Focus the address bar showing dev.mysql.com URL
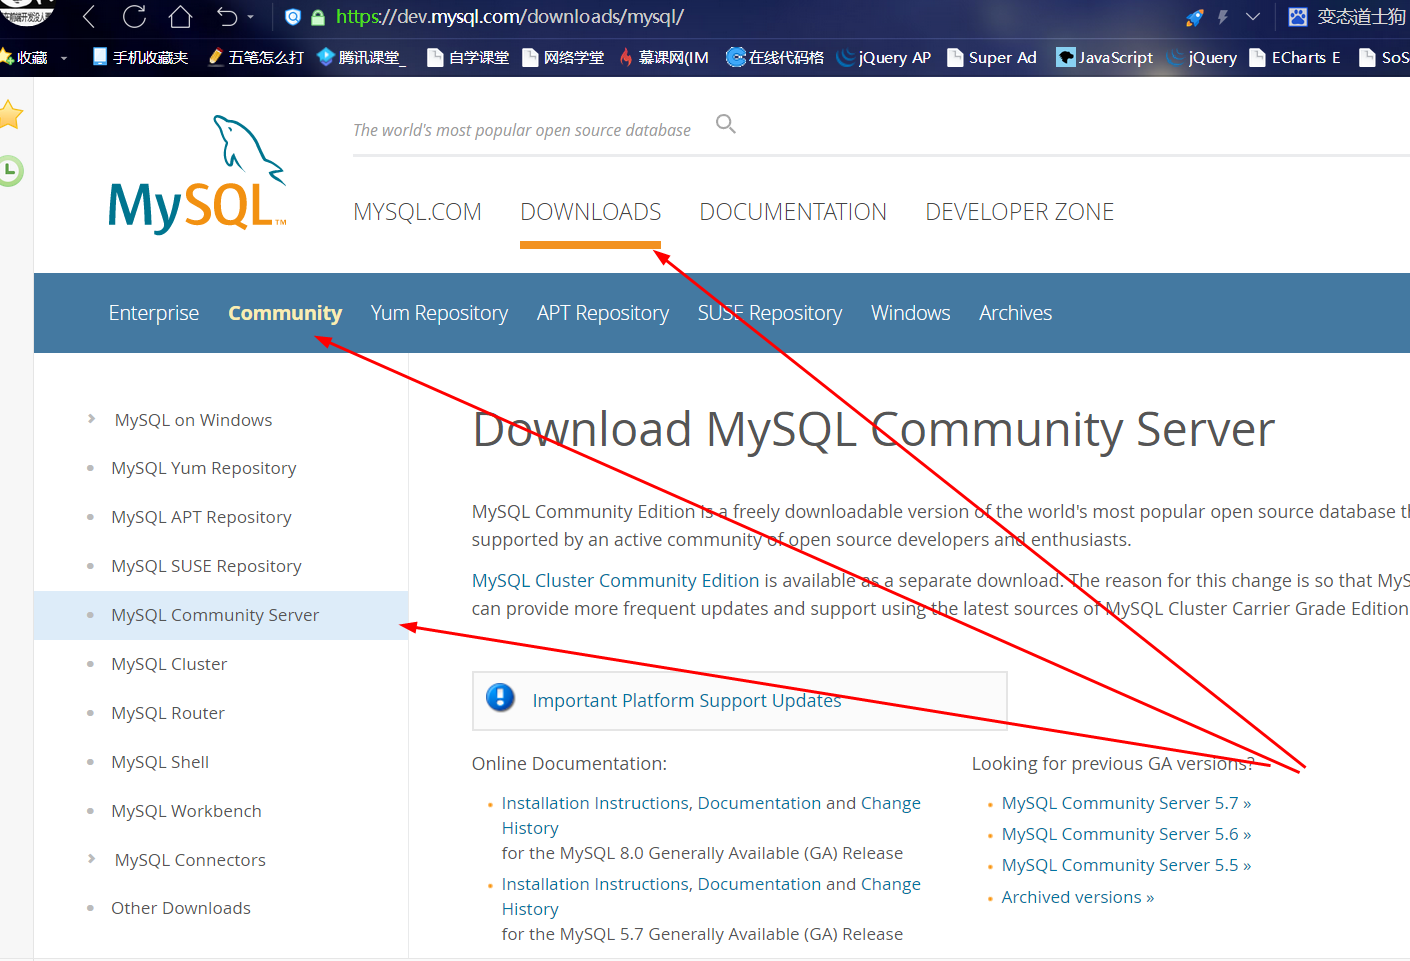The width and height of the screenshot is (1410, 961). click(510, 17)
